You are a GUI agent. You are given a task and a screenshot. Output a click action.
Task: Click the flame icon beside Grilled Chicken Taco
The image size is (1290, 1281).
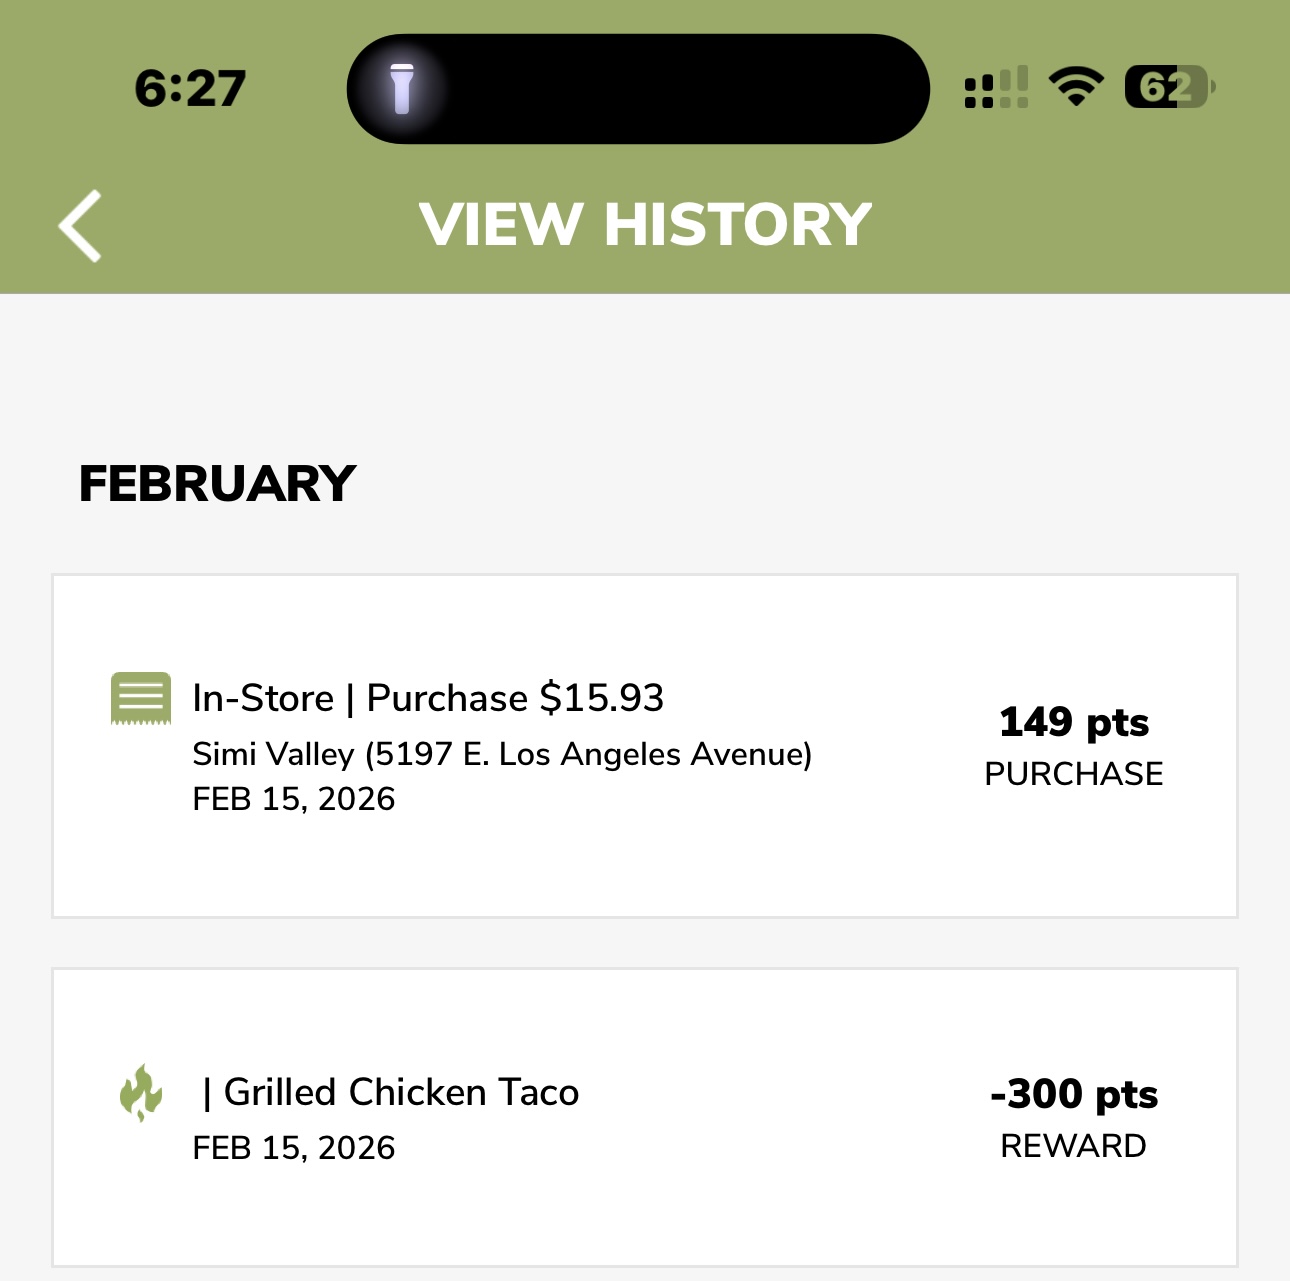click(x=141, y=1092)
